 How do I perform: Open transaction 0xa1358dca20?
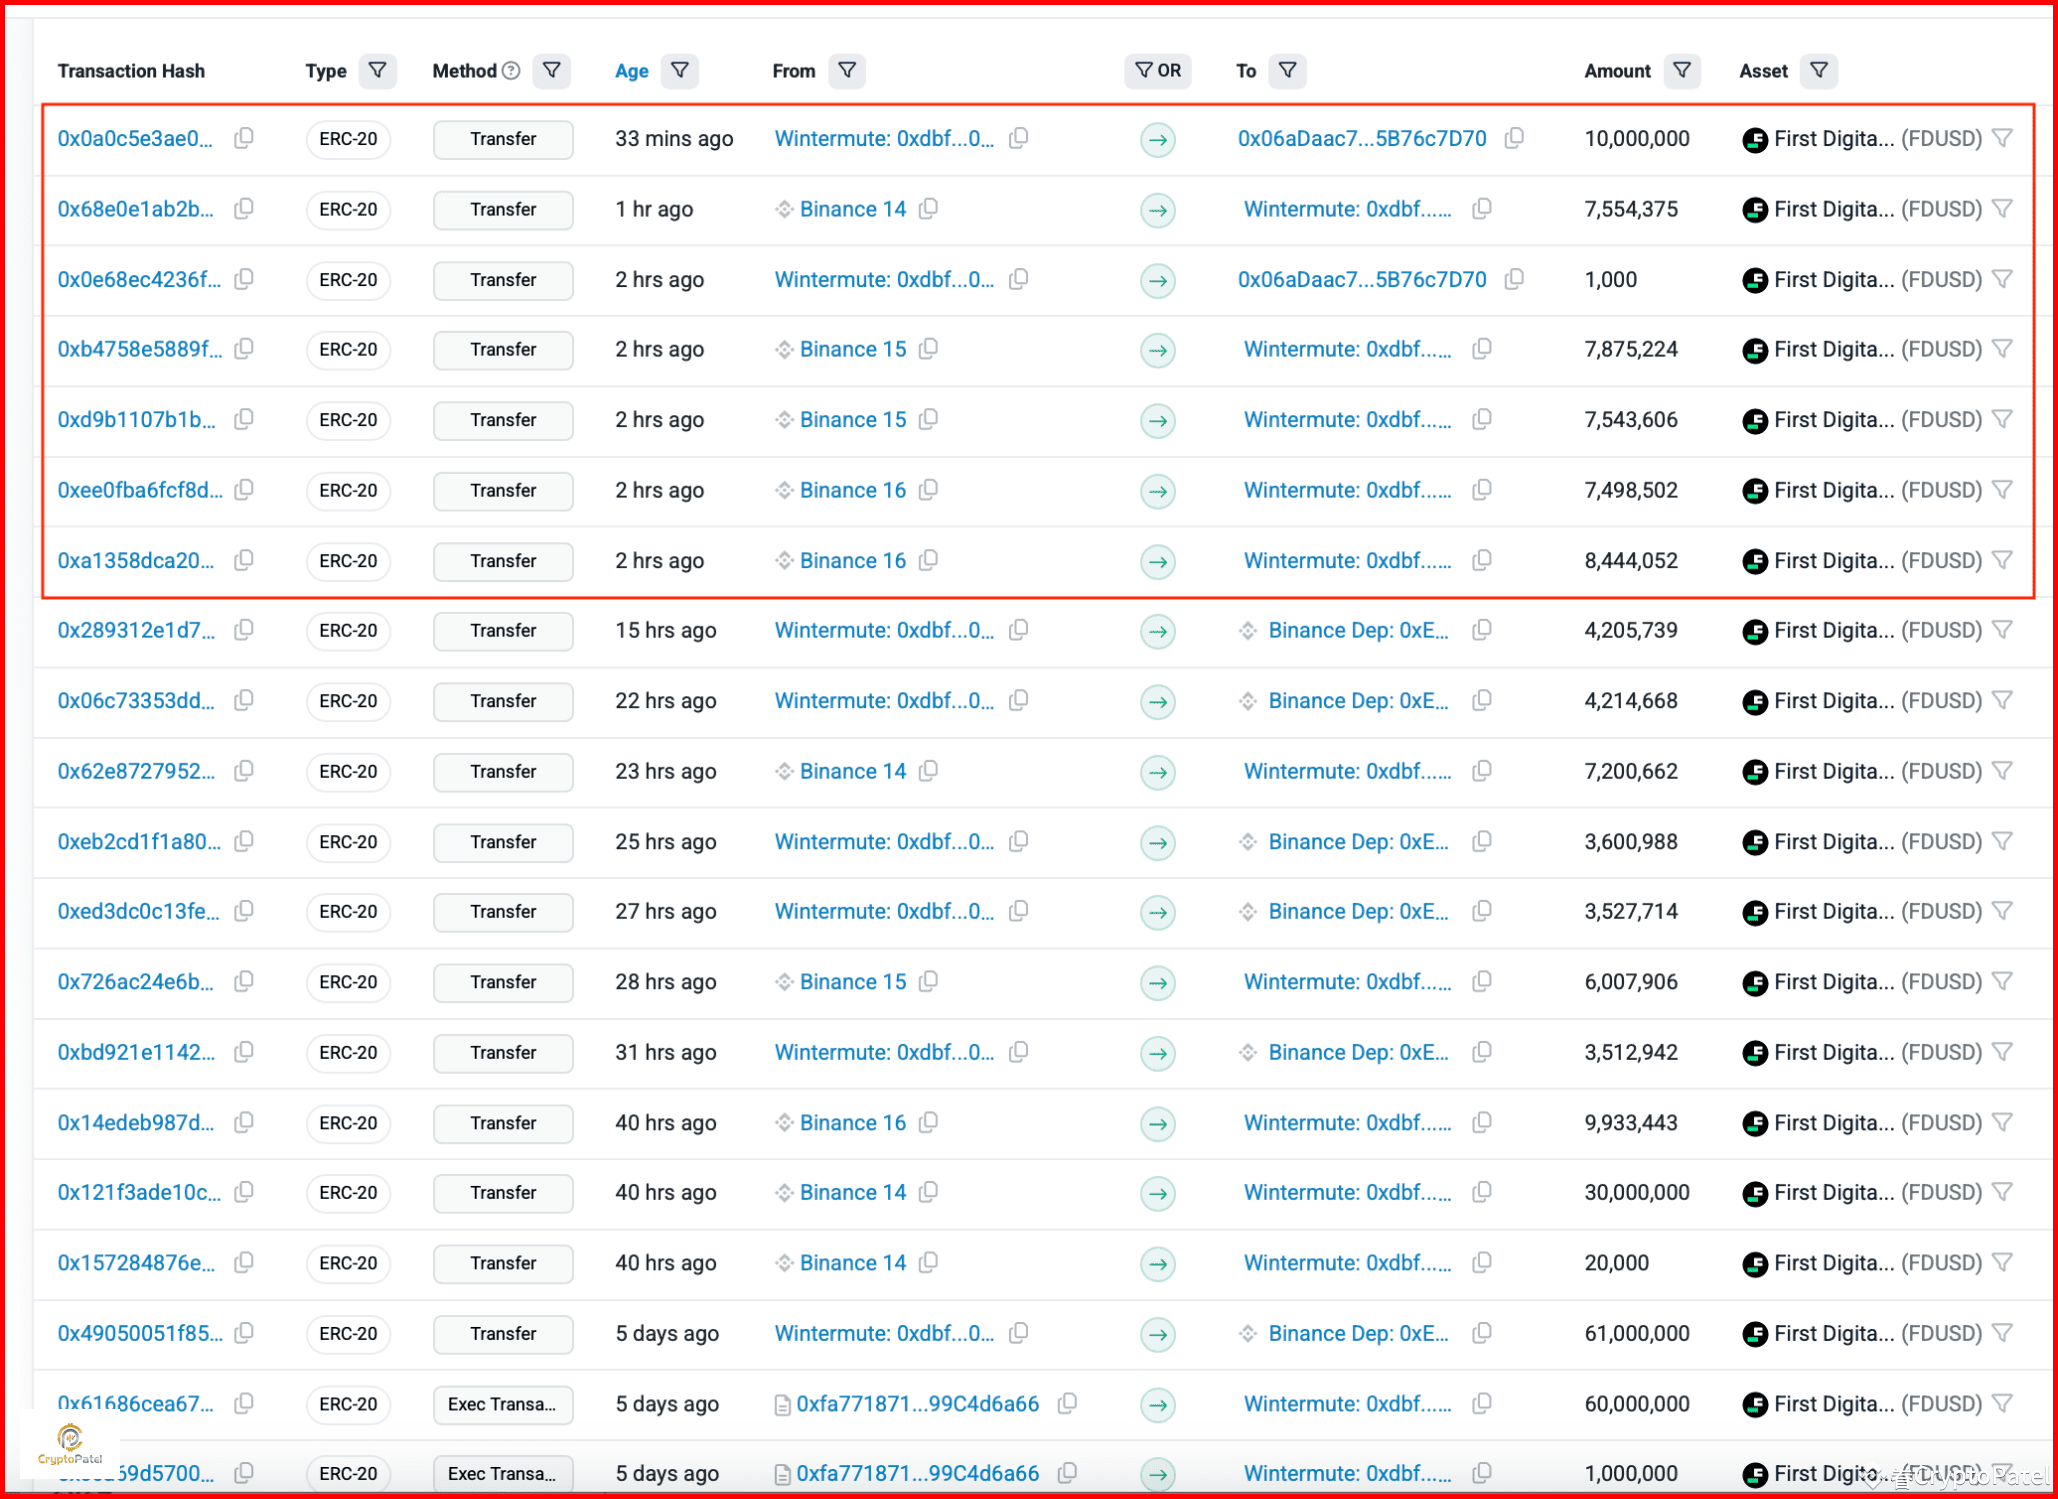coord(136,561)
